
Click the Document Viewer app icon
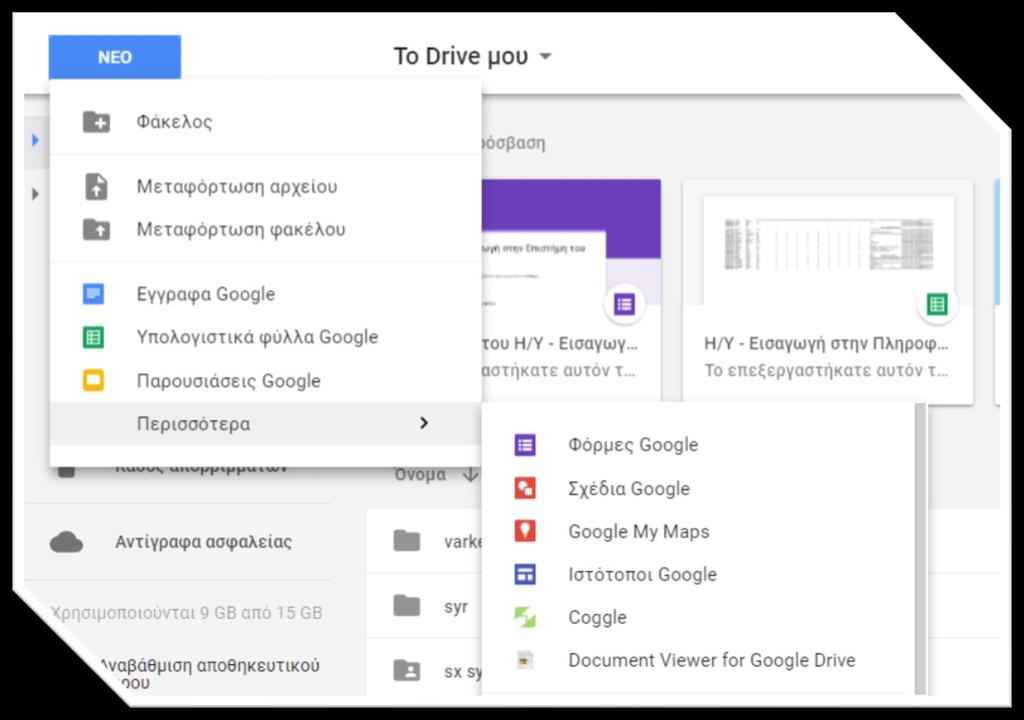pyautogui.click(x=525, y=660)
